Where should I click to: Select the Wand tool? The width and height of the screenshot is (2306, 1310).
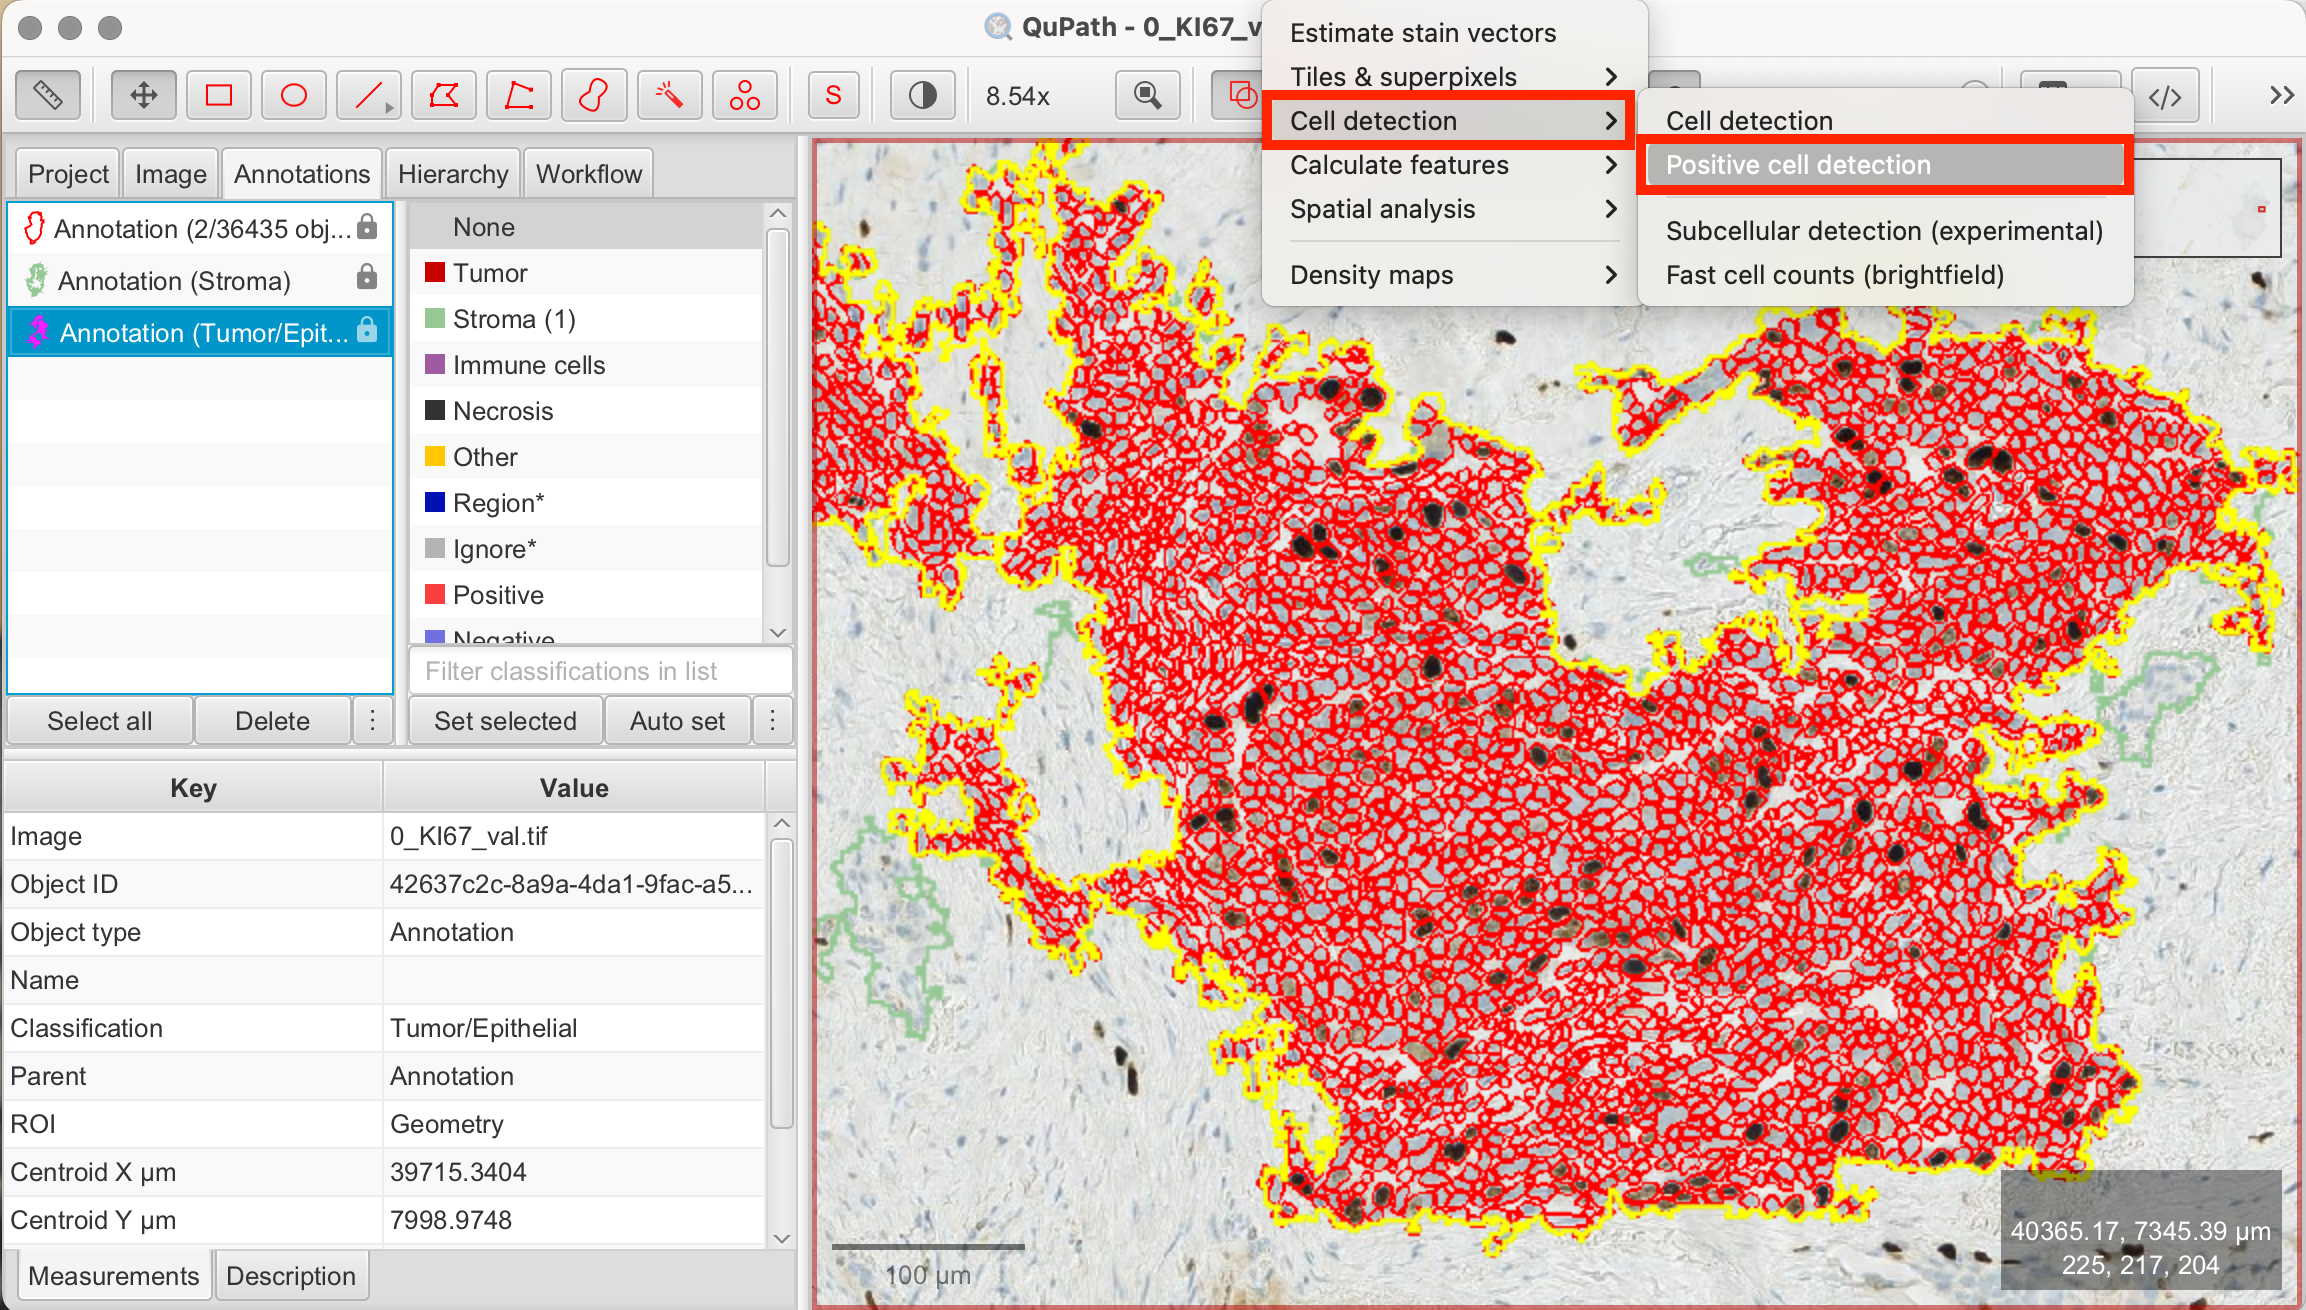(x=669, y=96)
